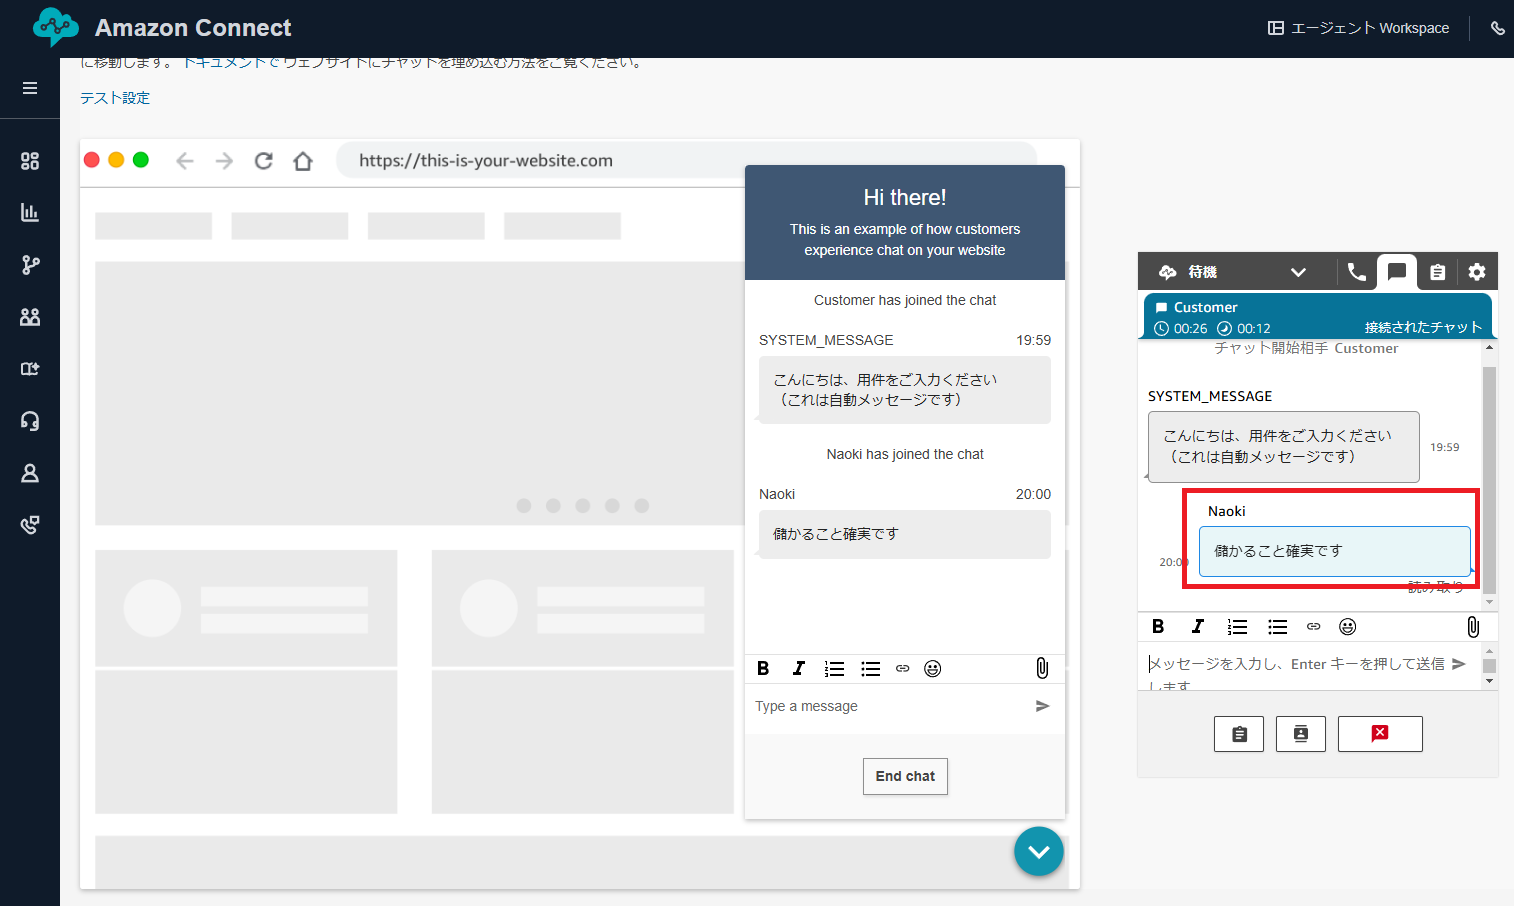Collapse chat widget with round chevron button

click(x=1039, y=852)
